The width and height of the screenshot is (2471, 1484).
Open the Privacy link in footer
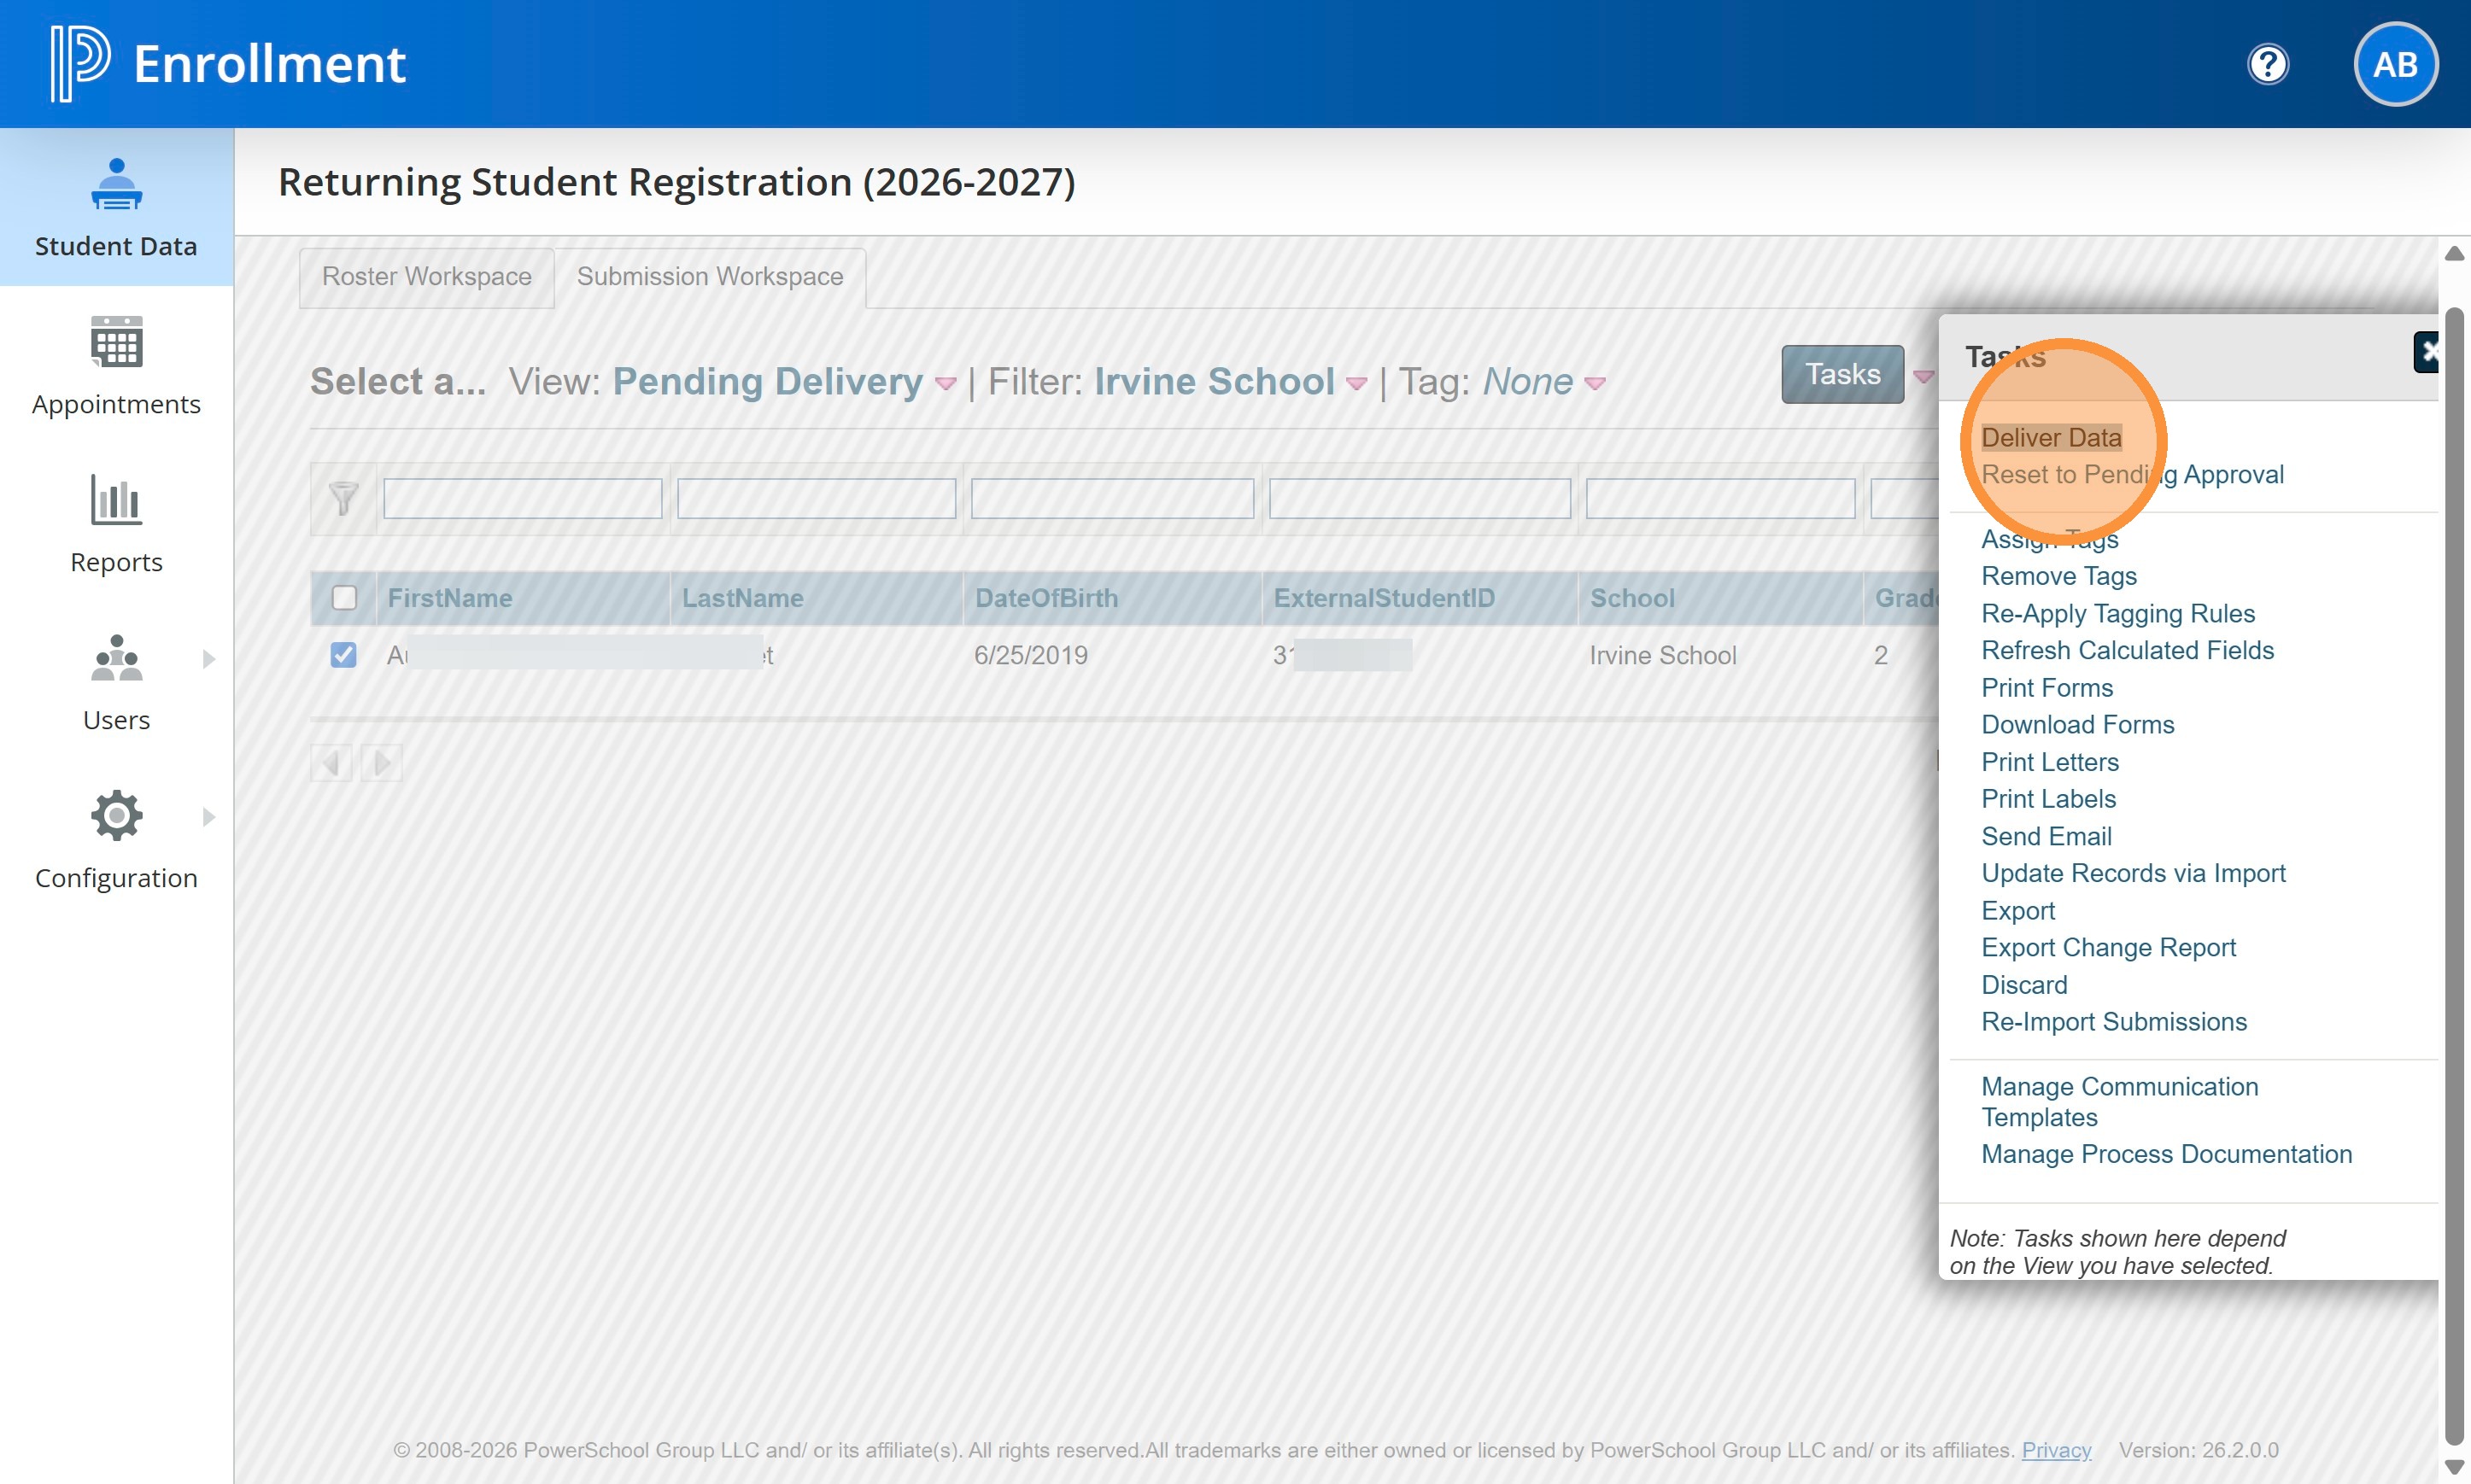(x=2056, y=1450)
